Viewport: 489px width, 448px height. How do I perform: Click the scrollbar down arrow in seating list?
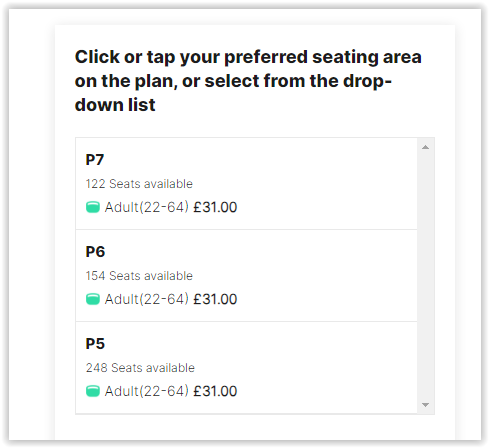(x=425, y=405)
